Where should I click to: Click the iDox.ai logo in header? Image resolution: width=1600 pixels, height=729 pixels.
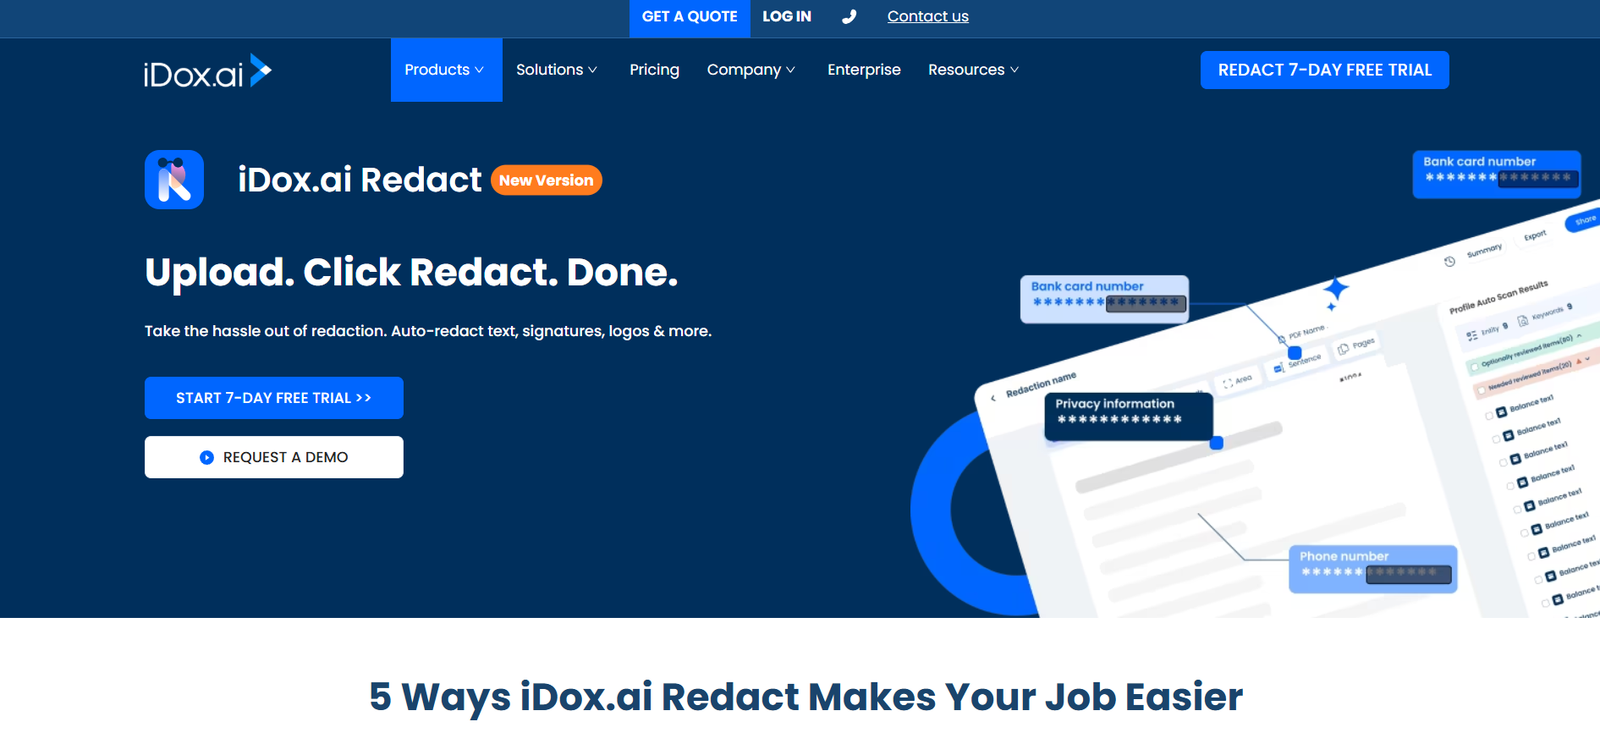coord(207,71)
